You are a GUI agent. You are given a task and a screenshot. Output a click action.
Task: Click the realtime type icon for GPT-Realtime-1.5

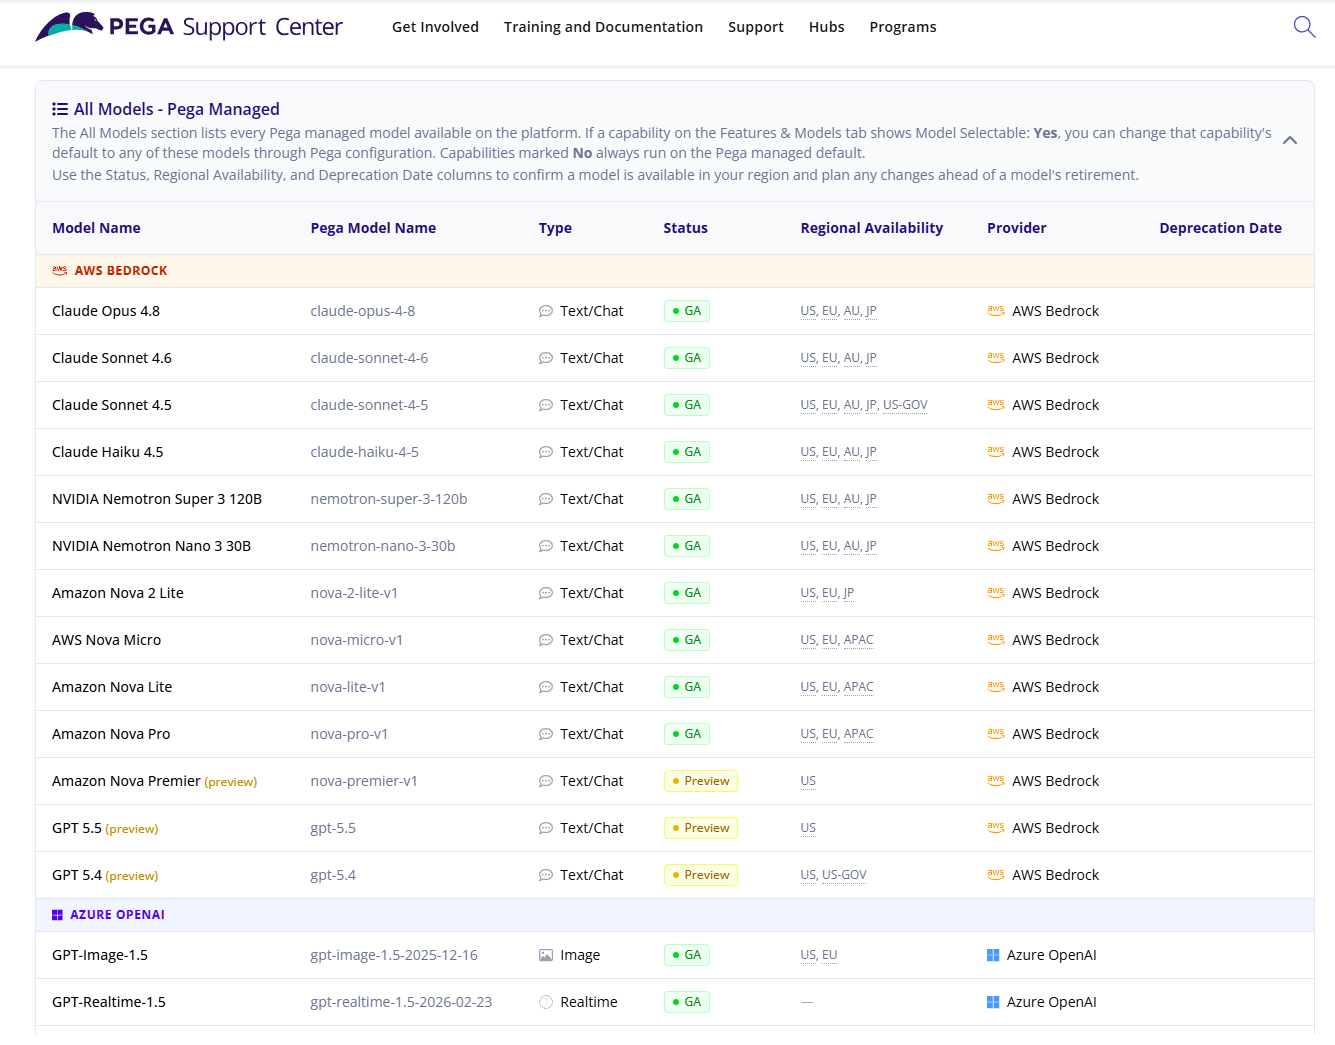[546, 1002]
